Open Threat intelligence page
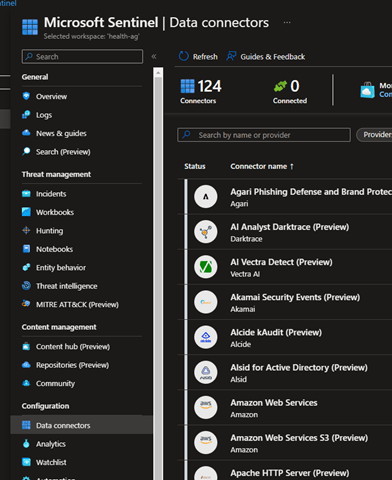Image resolution: width=392 pixels, height=480 pixels. pyautogui.click(x=67, y=286)
